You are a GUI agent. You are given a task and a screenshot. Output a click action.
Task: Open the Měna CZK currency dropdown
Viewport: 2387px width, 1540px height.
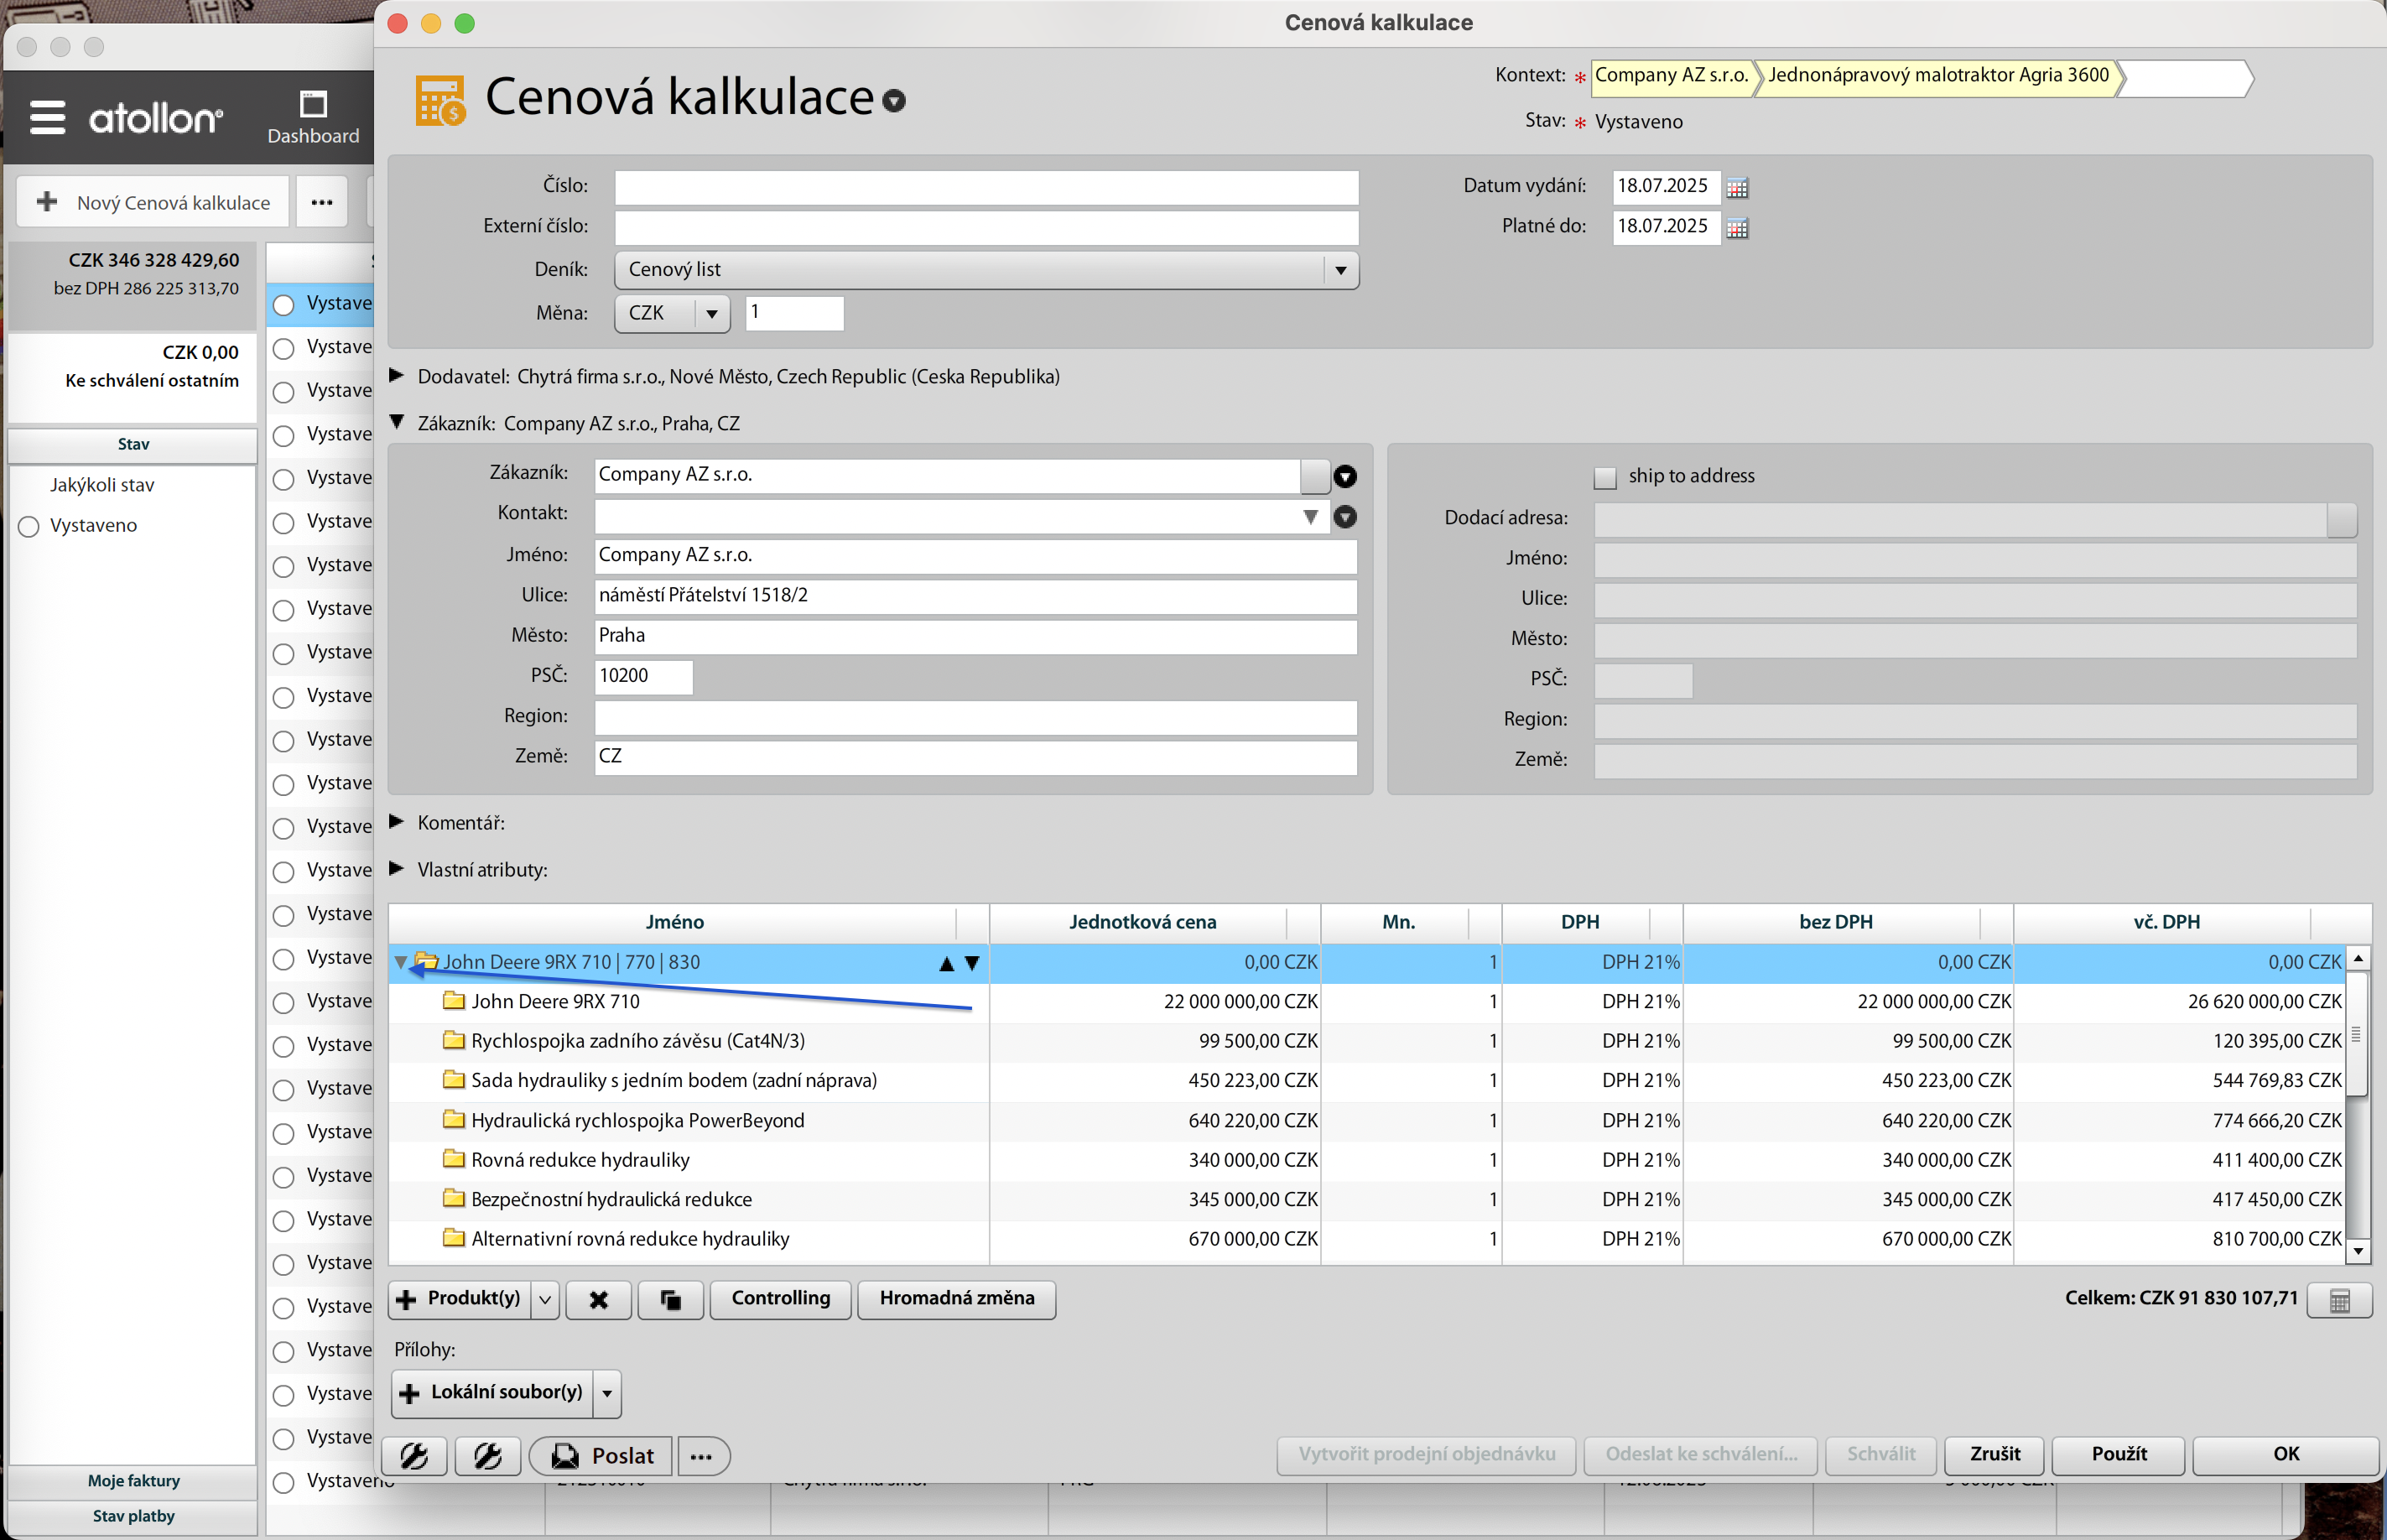tap(672, 313)
